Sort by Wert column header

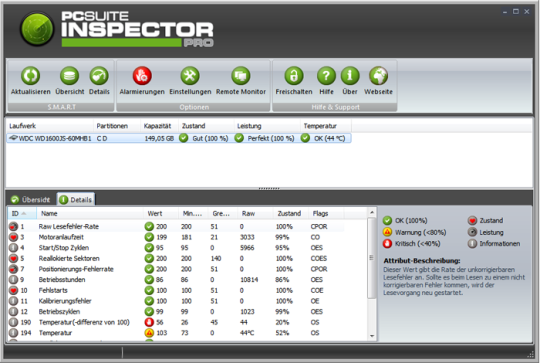(161, 214)
